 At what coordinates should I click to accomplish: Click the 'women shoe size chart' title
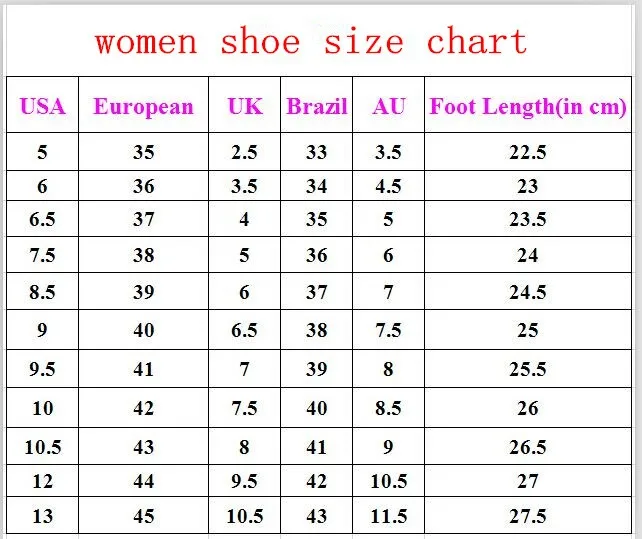(311, 41)
